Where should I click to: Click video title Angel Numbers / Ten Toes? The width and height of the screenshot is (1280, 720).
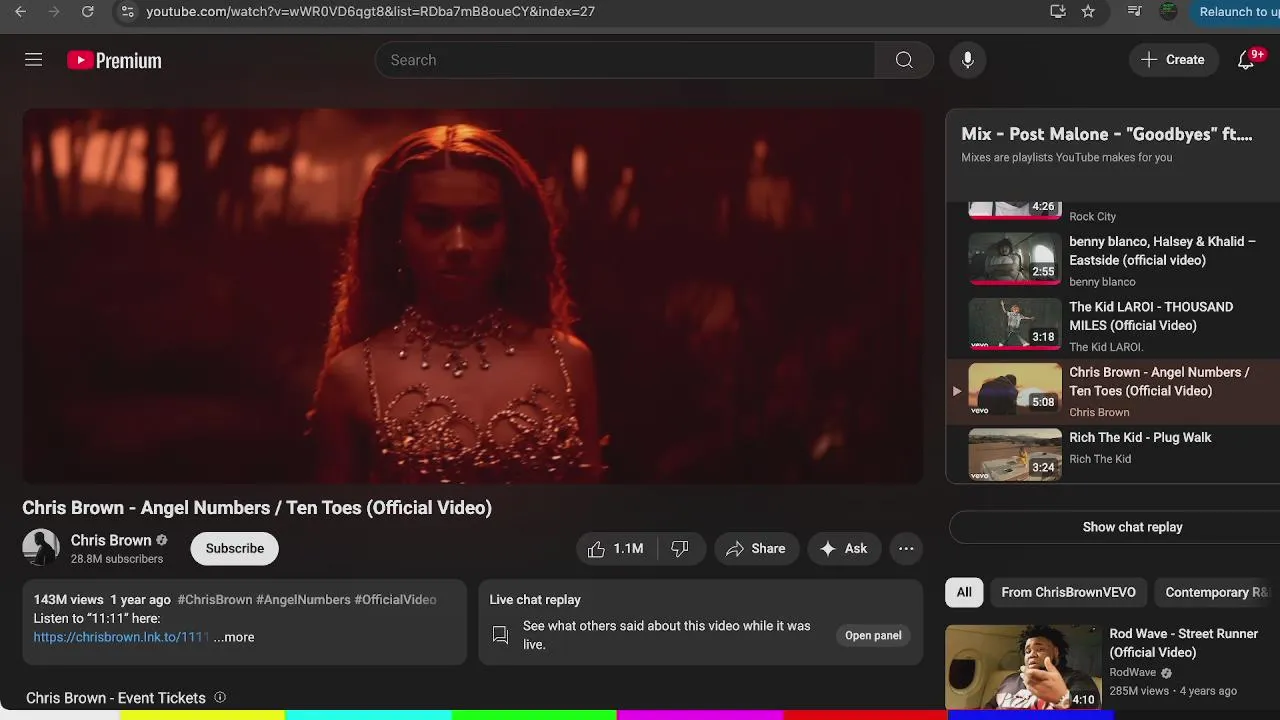pyautogui.click(x=257, y=508)
